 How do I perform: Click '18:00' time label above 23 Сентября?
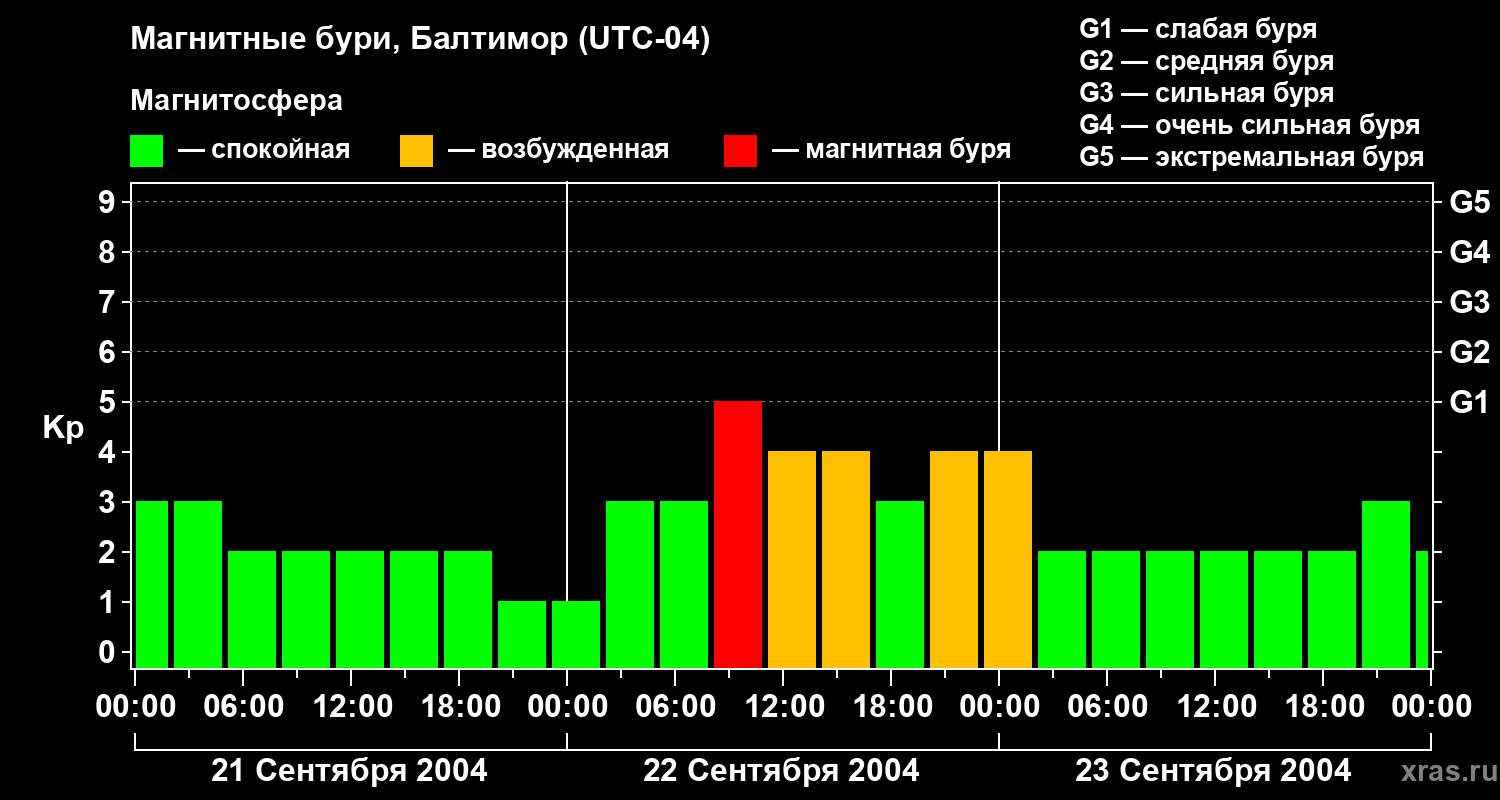[x=1325, y=708]
